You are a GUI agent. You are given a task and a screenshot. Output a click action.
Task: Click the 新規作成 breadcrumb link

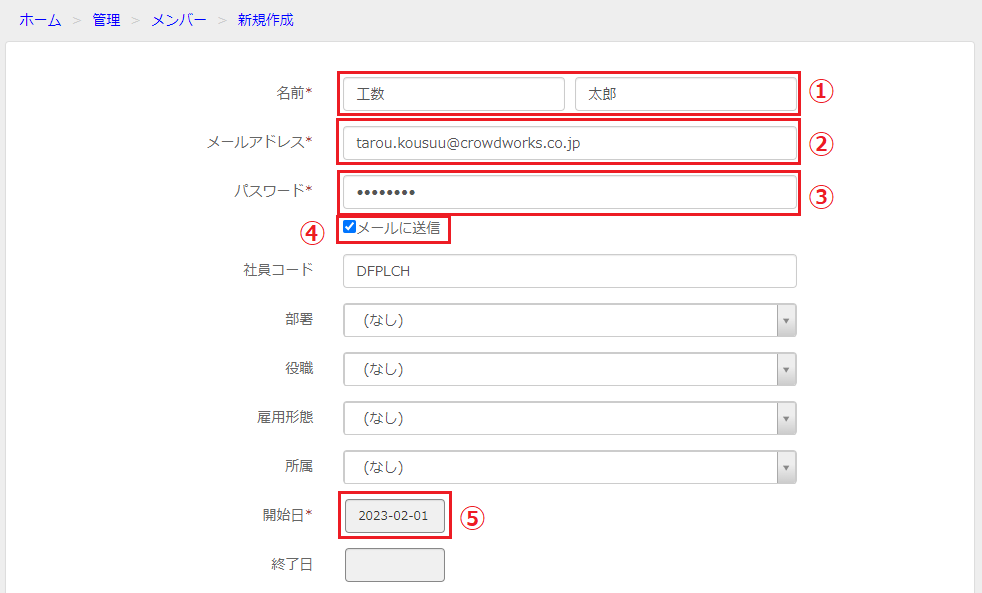click(266, 20)
